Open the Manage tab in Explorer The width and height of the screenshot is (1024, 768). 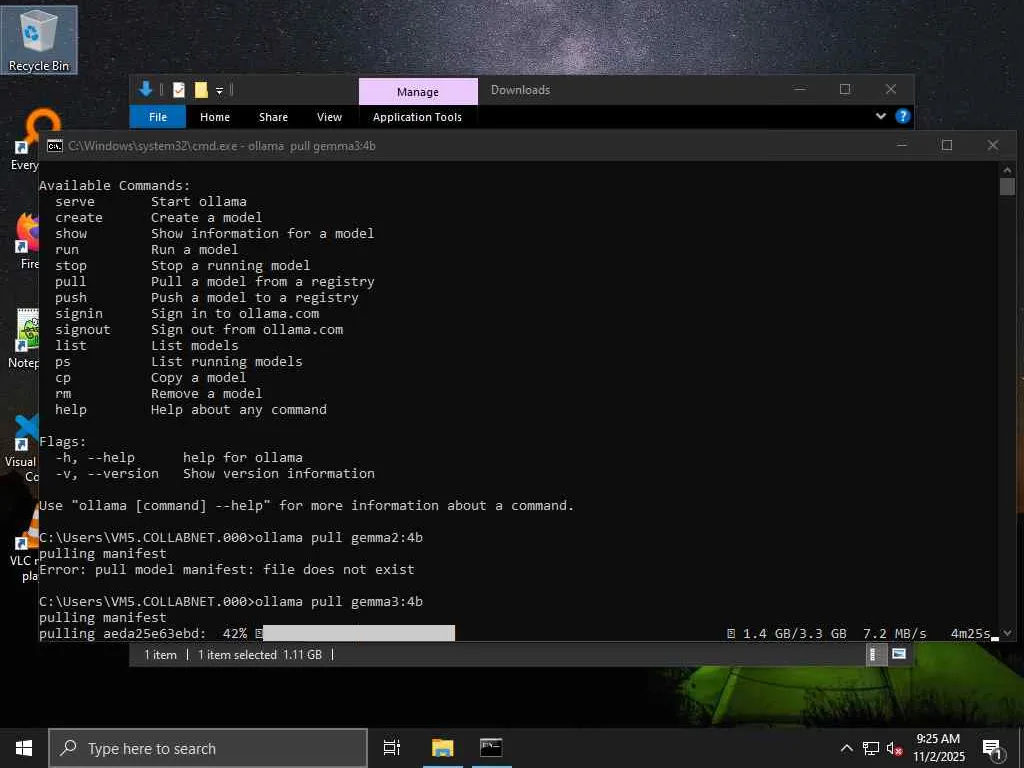coord(418,92)
